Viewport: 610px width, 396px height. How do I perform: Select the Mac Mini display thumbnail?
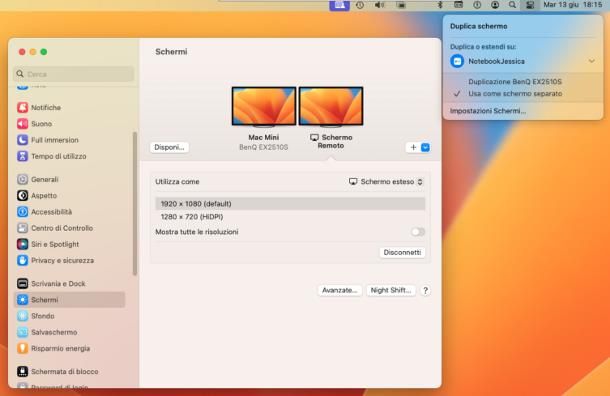coord(264,106)
